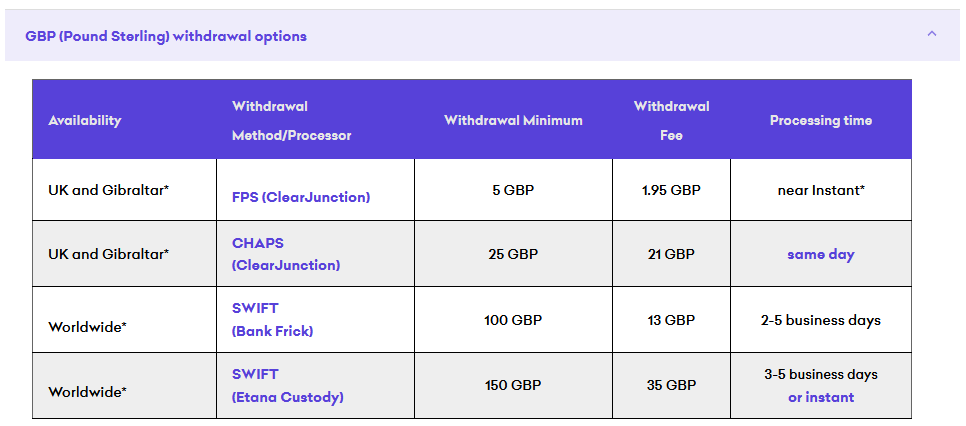
Task: Open the FPS (ClearJunction) link
Action: click(x=301, y=197)
